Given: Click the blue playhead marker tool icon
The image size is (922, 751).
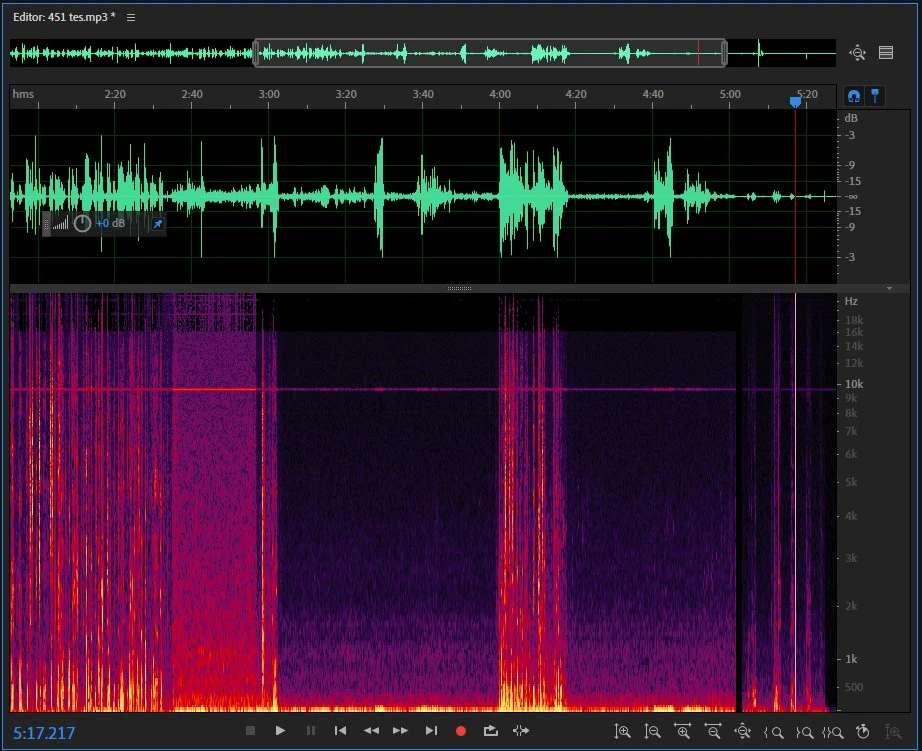Looking at the screenshot, I should 875,95.
